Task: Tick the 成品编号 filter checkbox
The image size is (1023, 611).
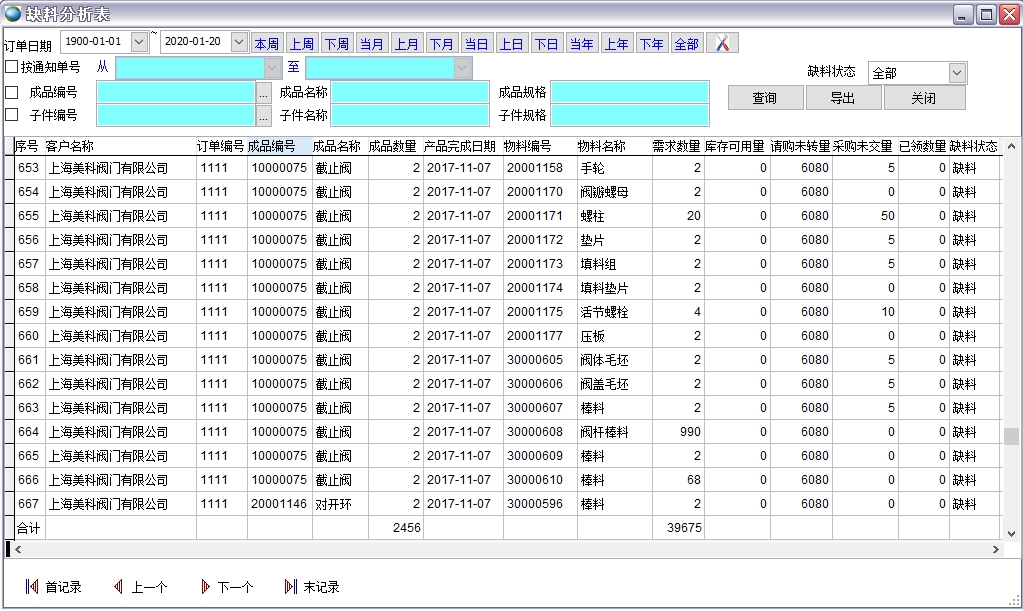Action: tap(12, 92)
